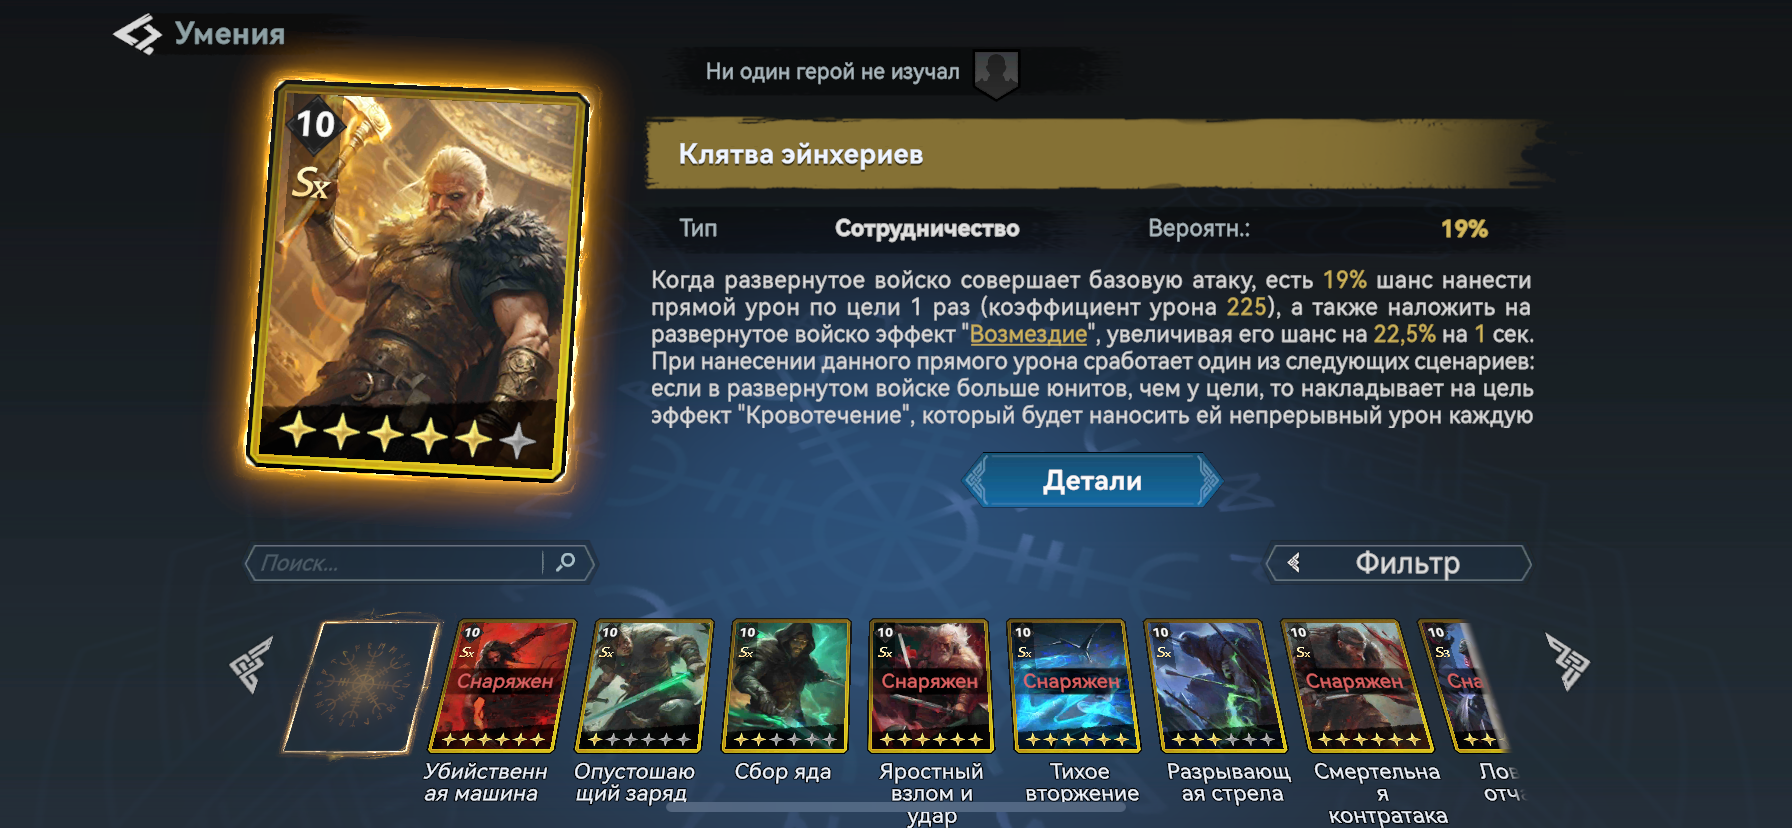Click the empty hero portrait icon

coord(996,74)
